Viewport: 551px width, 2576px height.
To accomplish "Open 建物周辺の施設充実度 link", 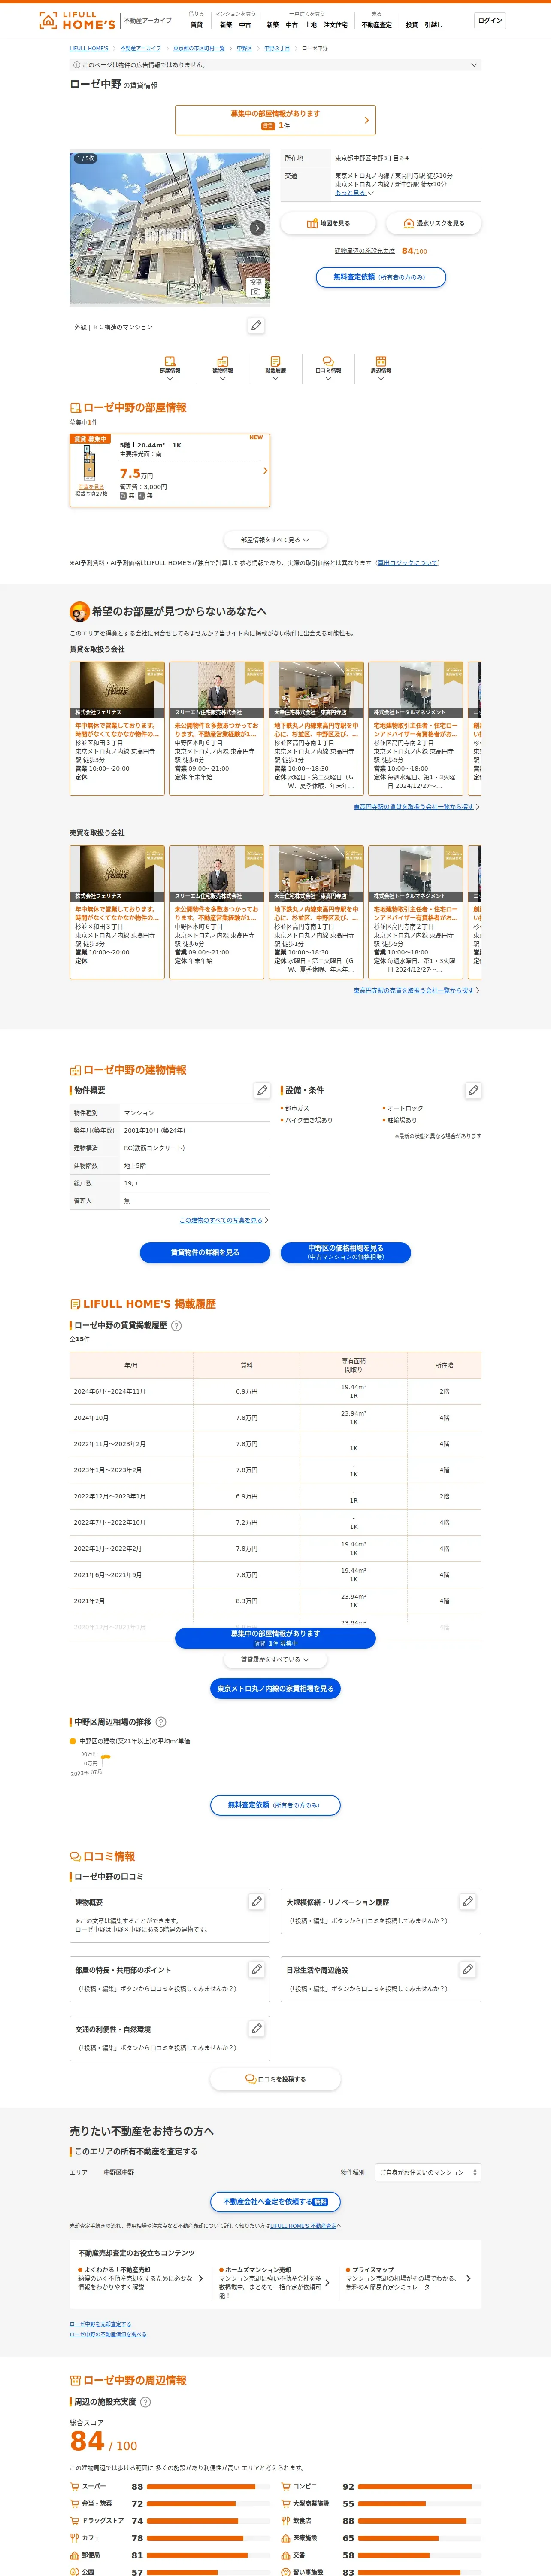I will coord(365,251).
